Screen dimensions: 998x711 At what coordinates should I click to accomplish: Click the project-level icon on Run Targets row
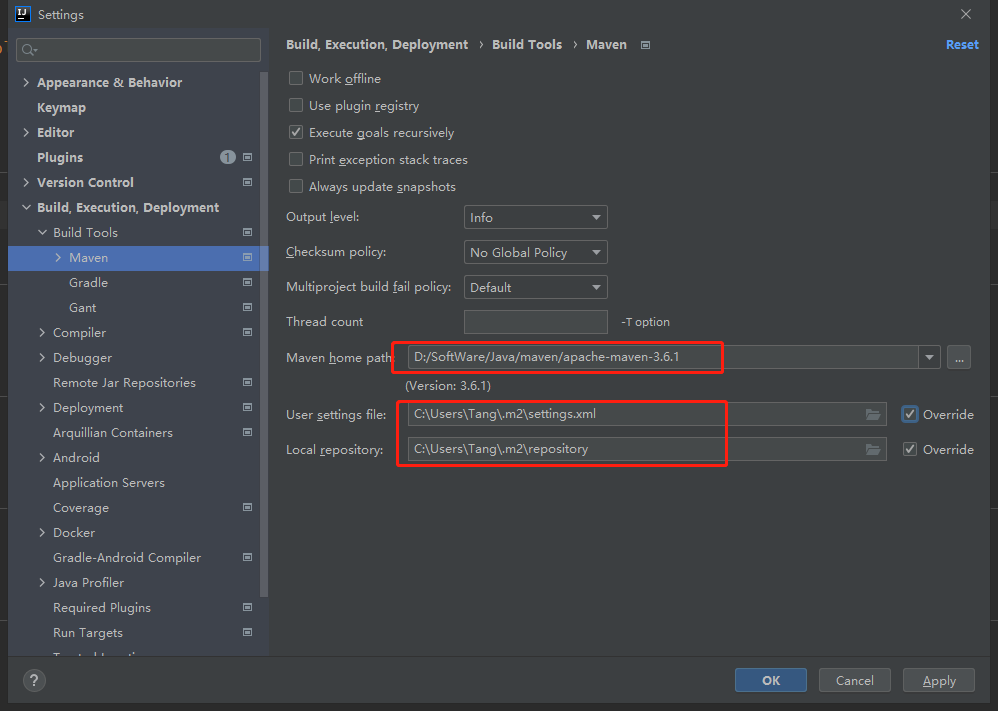[248, 633]
